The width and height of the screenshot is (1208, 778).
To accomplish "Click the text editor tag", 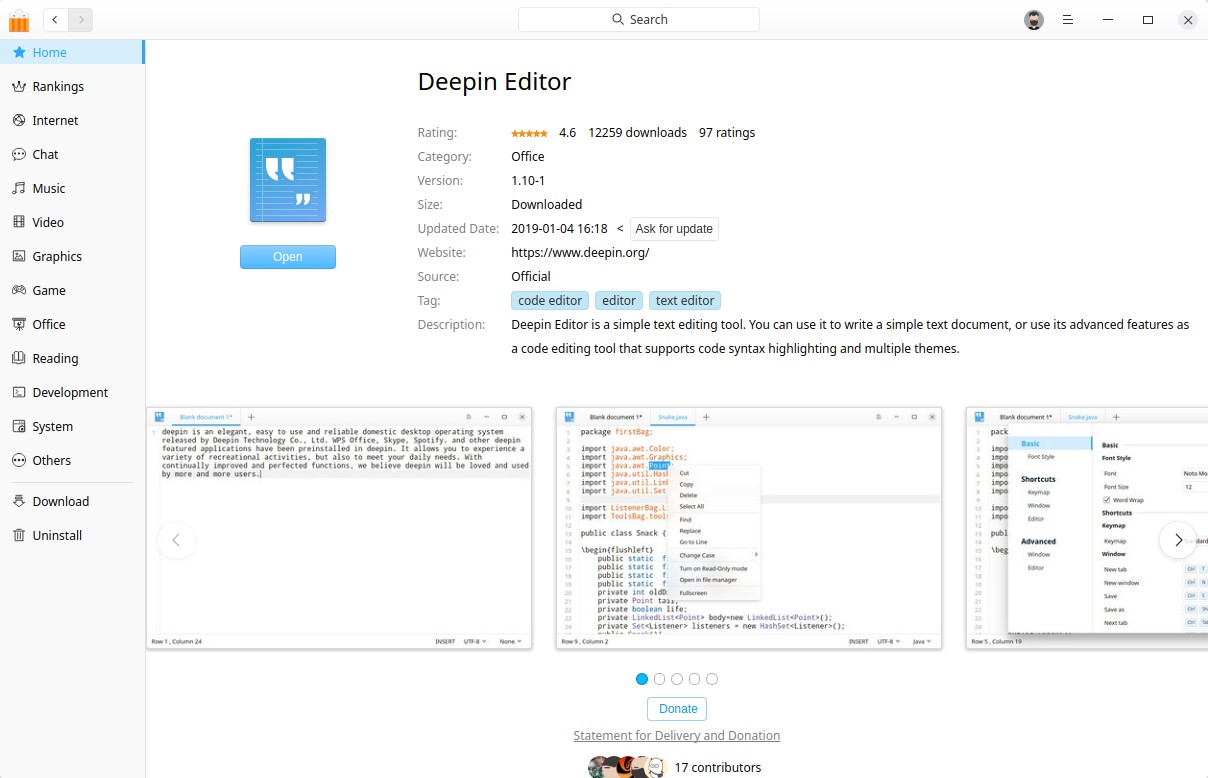I will 685,300.
